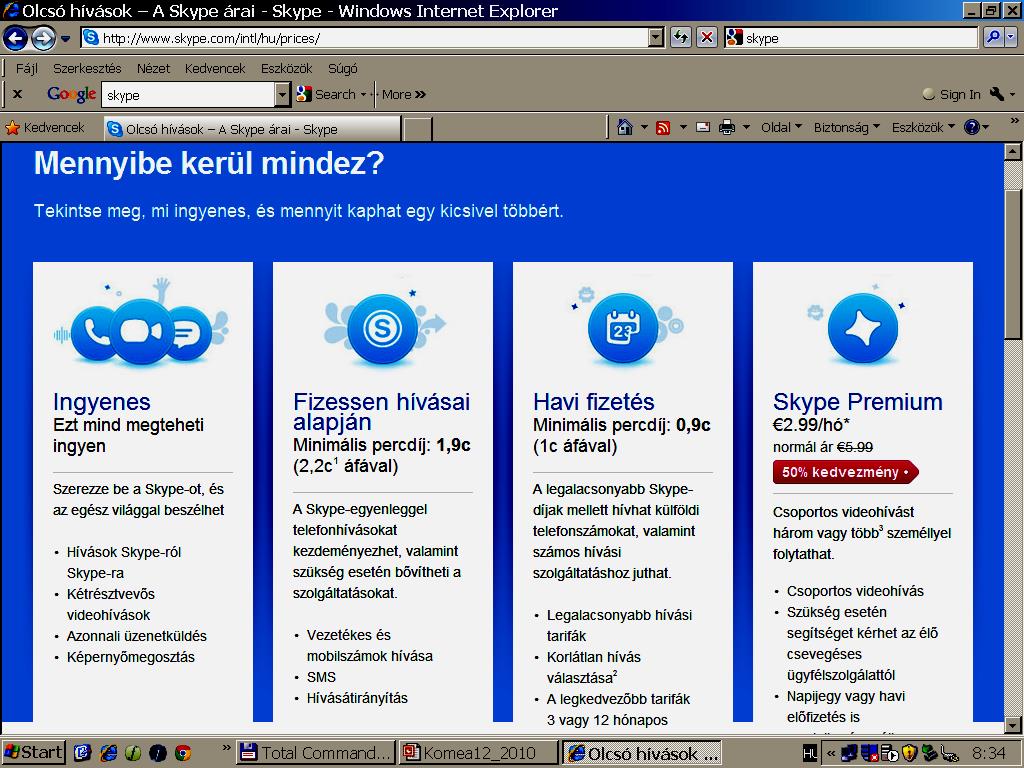Click the Ingyenes heading link
The image size is (1024, 768).
click(x=102, y=402)
